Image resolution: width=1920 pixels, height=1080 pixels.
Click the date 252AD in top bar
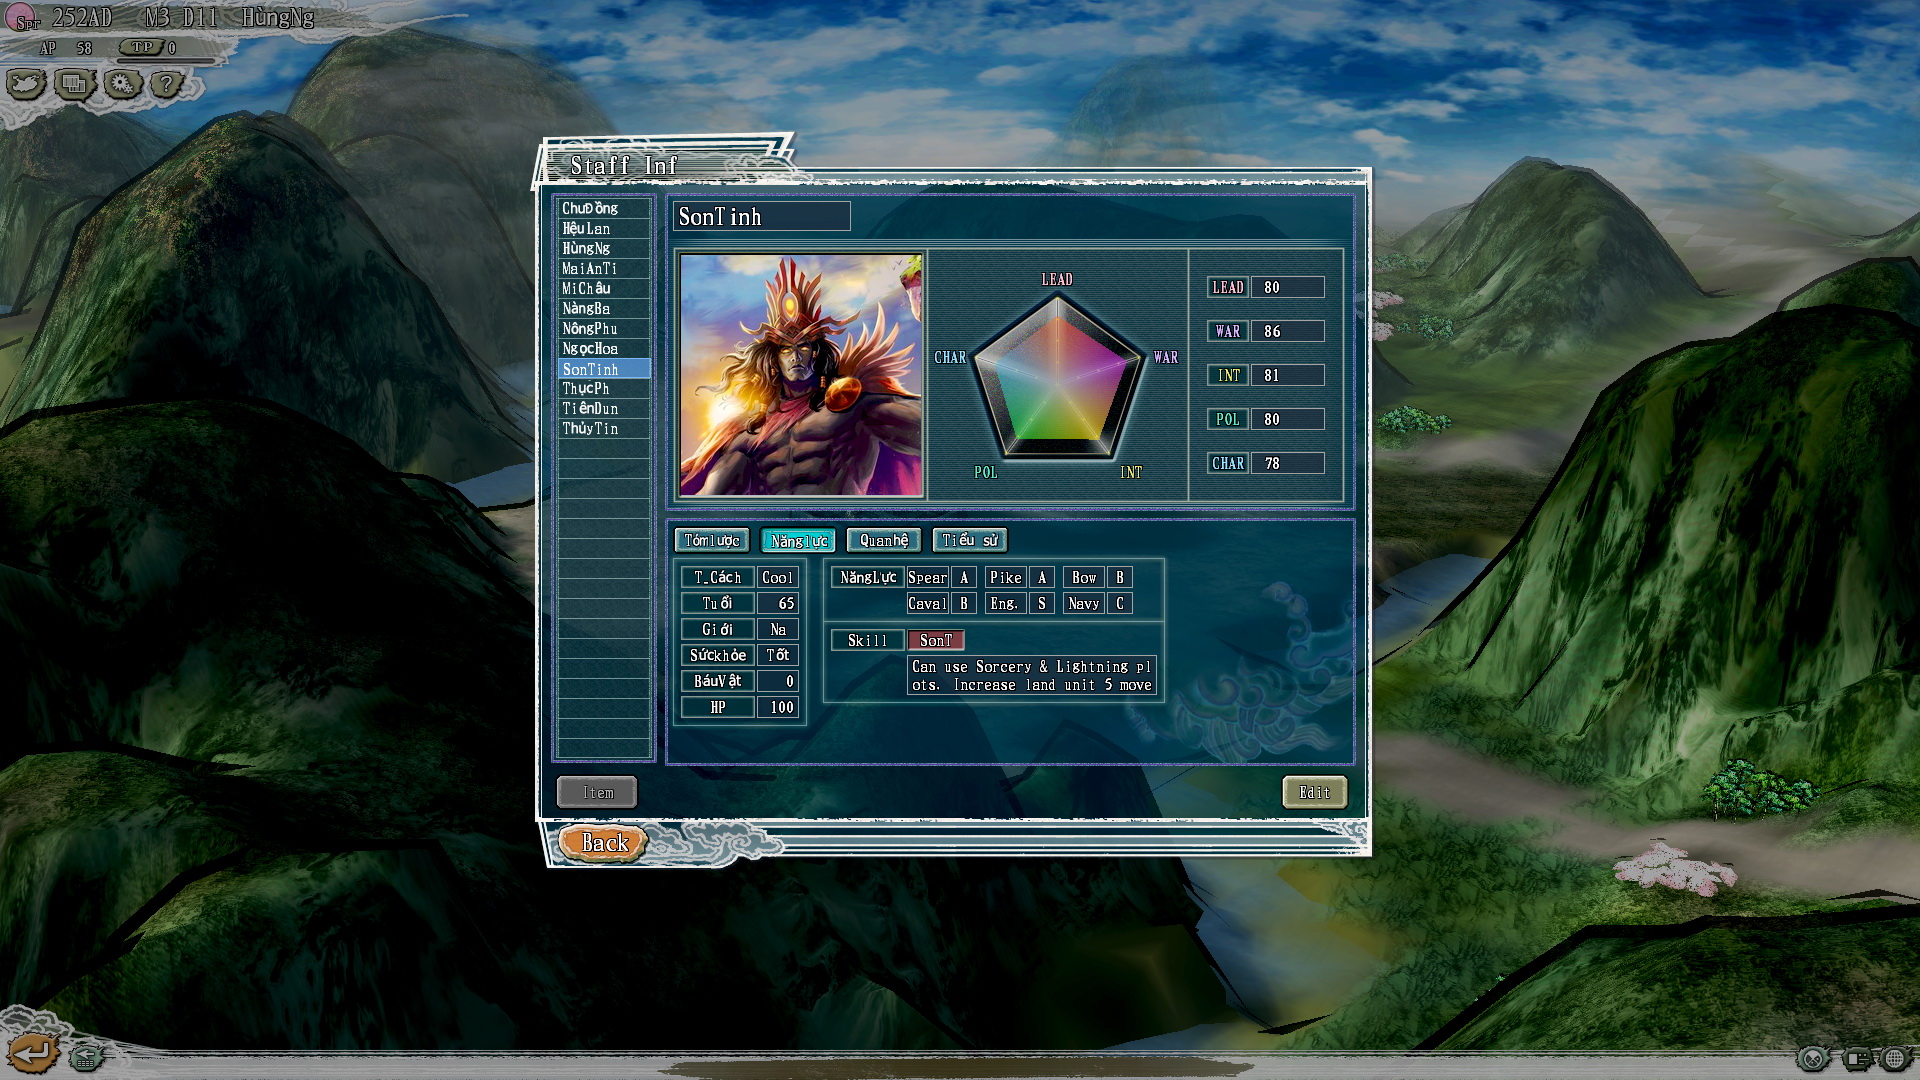click(82, 18)
